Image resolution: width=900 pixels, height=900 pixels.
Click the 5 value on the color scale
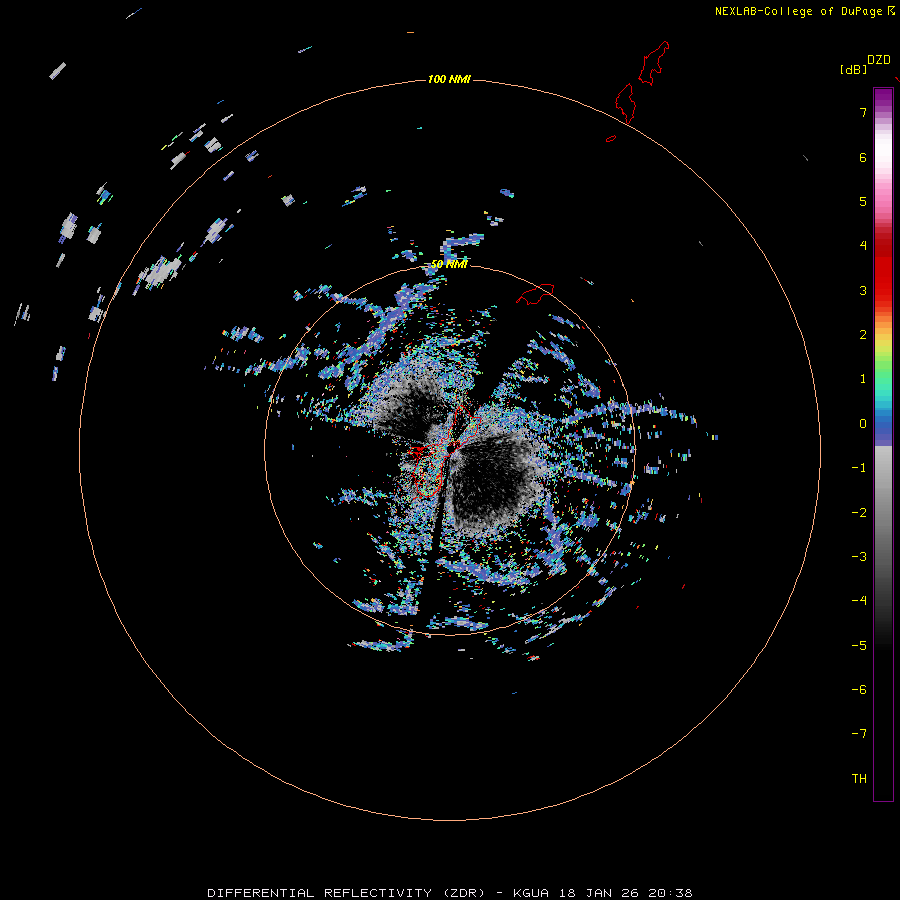pos(863,201)
